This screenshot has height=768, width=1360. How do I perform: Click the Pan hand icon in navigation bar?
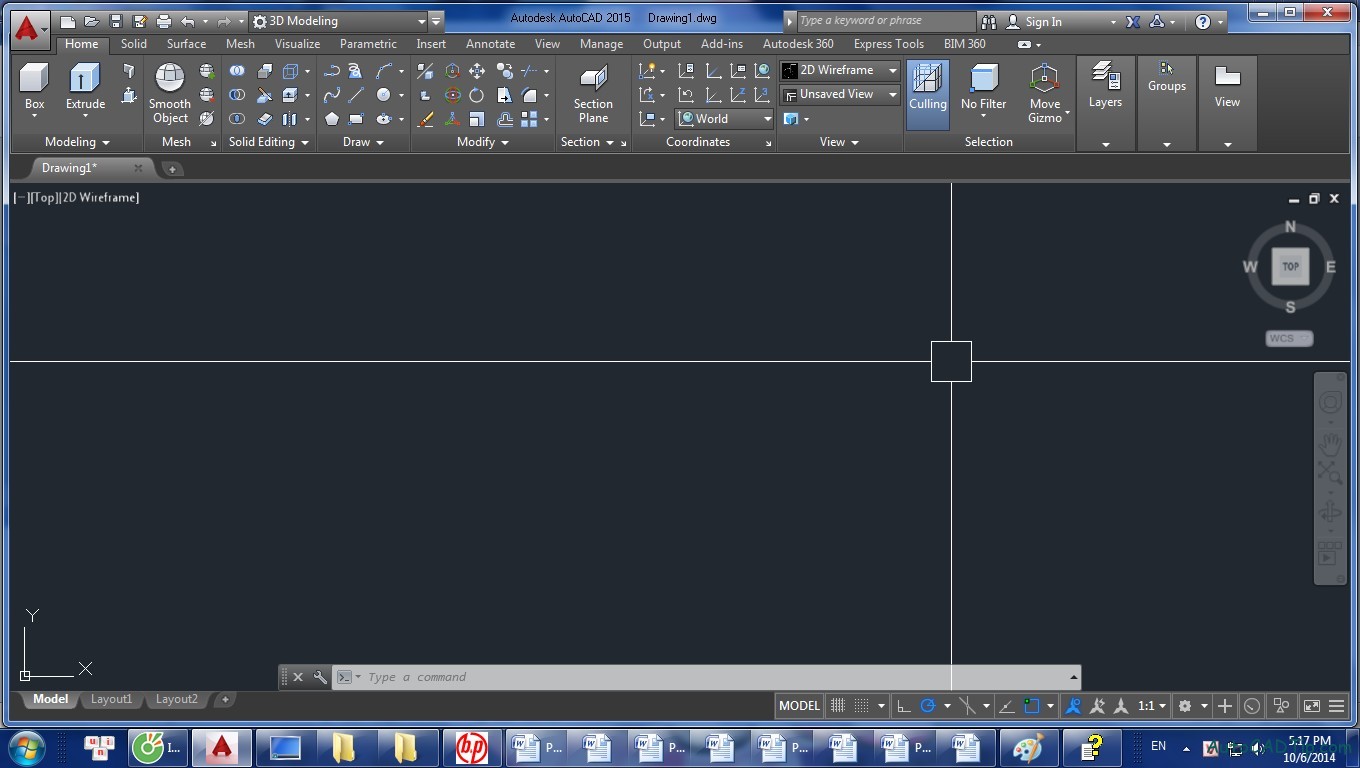1330,443
